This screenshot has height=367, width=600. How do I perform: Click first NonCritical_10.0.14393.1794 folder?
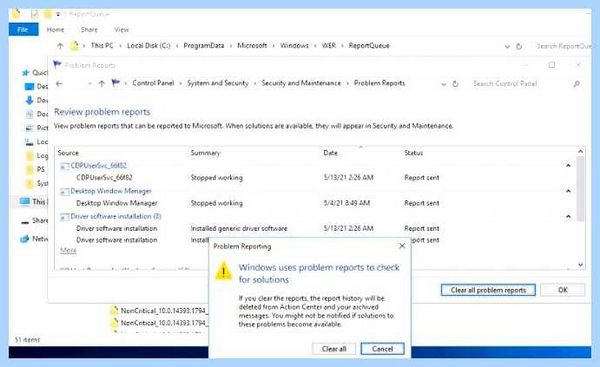tap(158, 310)
